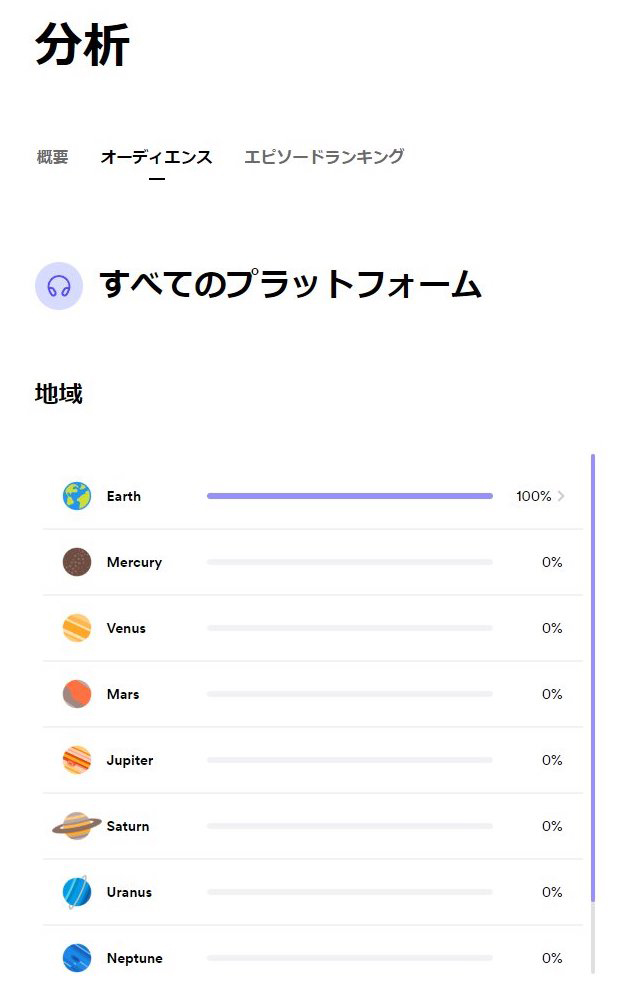The width and height of the screenshot is (642, 984).
Task: Click the Earth 100% progress bar
Action: pyautogui.click(x=349, y=496)
